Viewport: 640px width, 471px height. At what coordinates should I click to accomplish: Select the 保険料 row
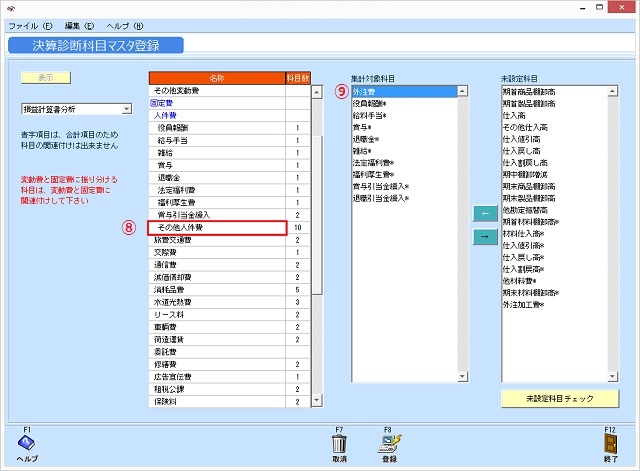230,402
